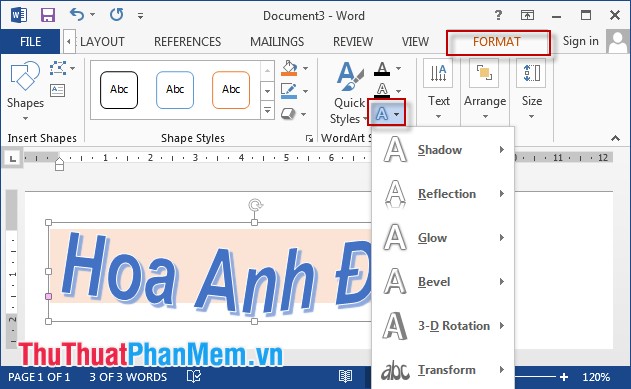Zoom in with the plus button
The image size is (631, 389).
pos(564,377)
